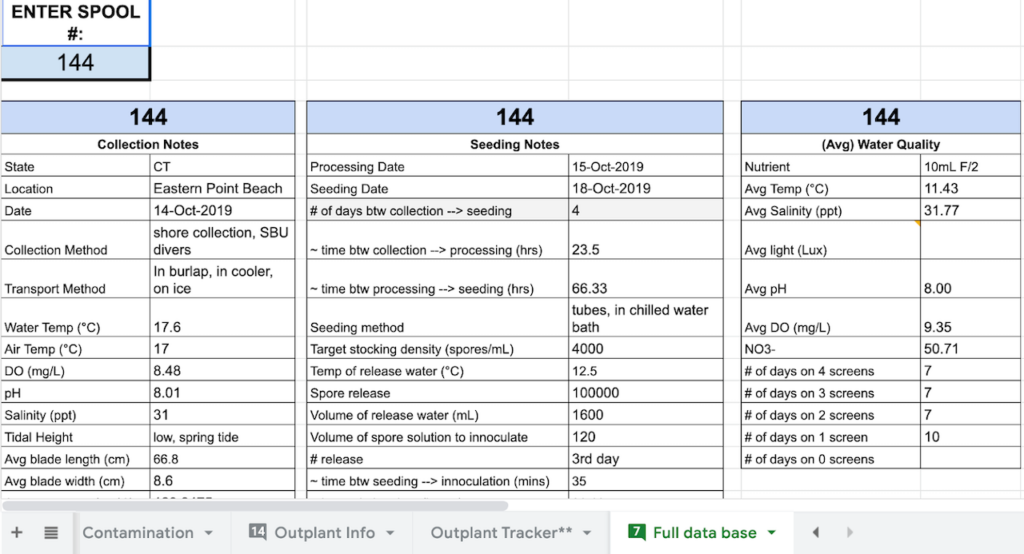Click the Nutrient value cell 10mL F/2
1024x554 pixels.
pyautogui.click(x=970, y=166)
